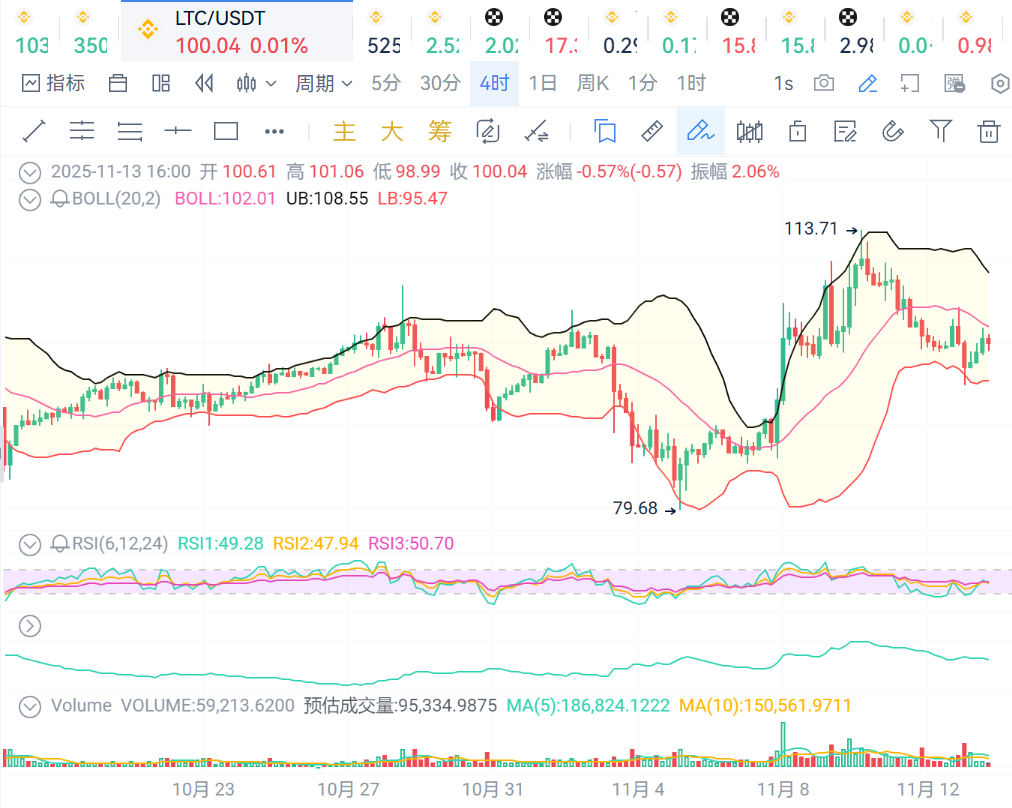Delete drawings with the trash can icon
The width and height of the screenshot is (1012, 808).
(x=988, y=131)
